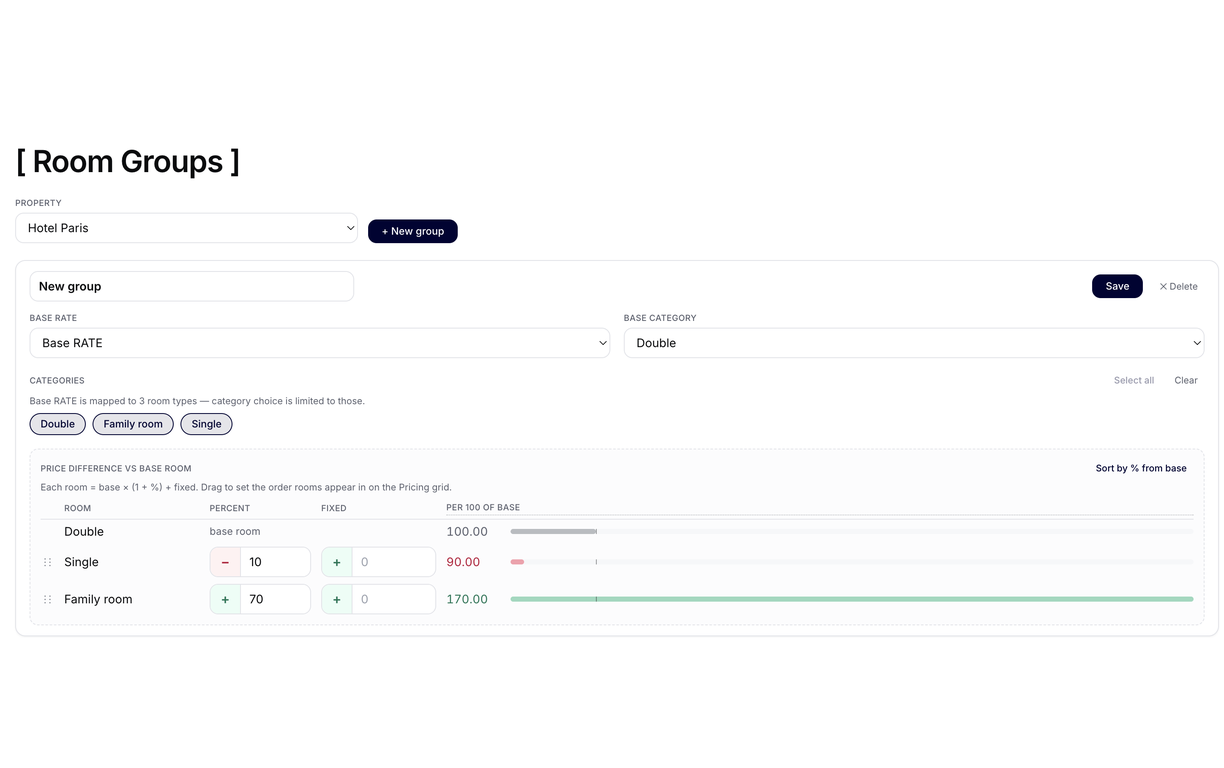Screen dimensions: 1224x768
Task: Click the PERCENT column header
Action: [x=230, y=508]
